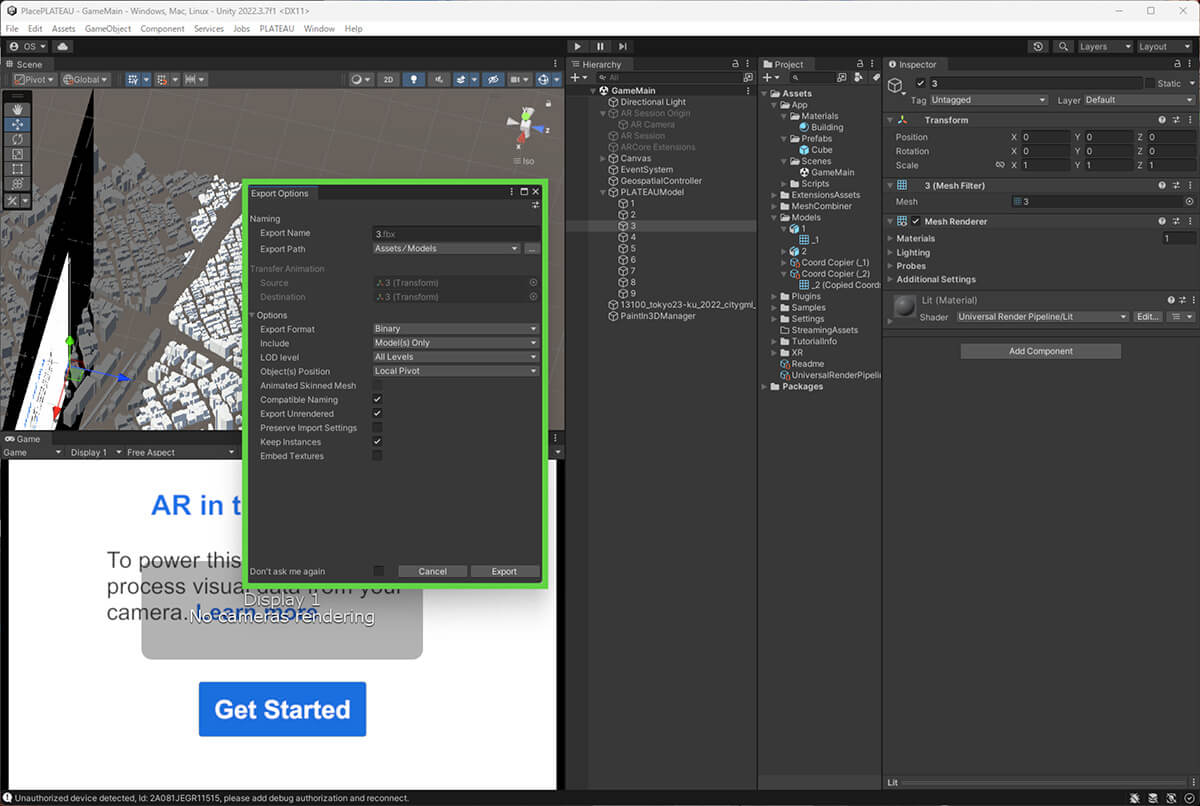Toggle Mesh Renderer enabled checkbox
This screenshot has height=806, width=1200.
point(915,221)
